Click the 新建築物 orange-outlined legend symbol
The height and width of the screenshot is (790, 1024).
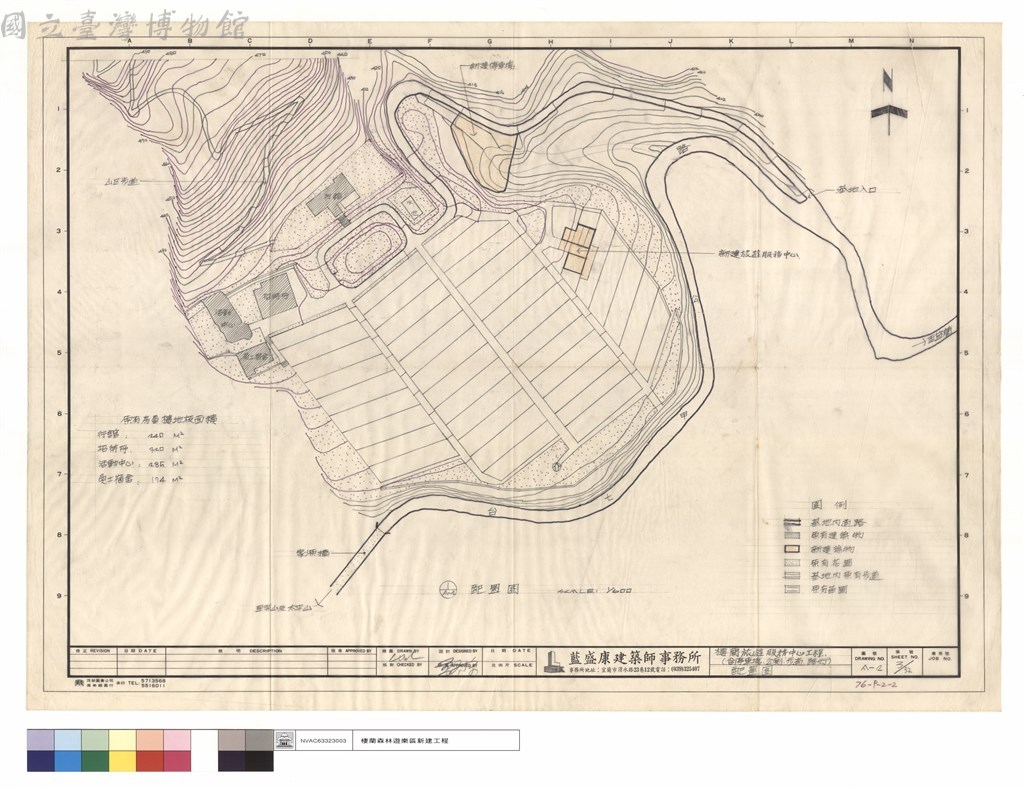pyautogui.click(x=792, y=548)
